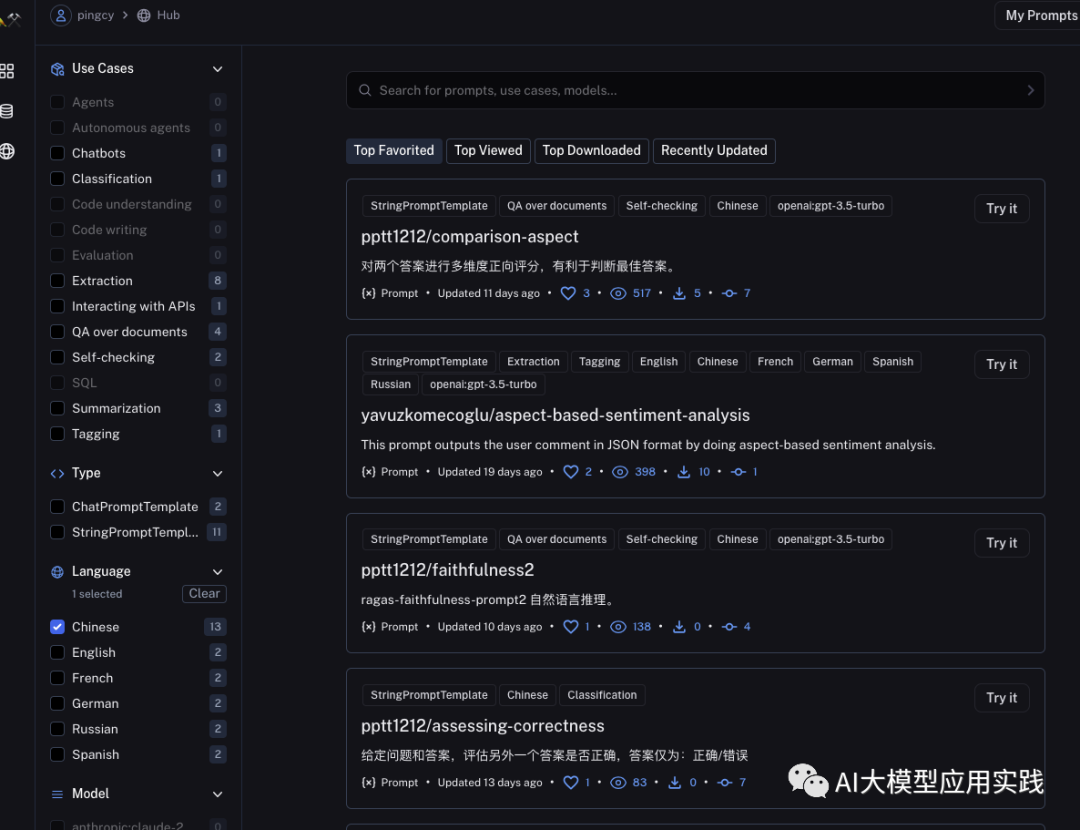The width and height of the screenshot is (1080, 830).
Task: Try it on pptt1212/comparison-aspect
Action: [1001, 209]
